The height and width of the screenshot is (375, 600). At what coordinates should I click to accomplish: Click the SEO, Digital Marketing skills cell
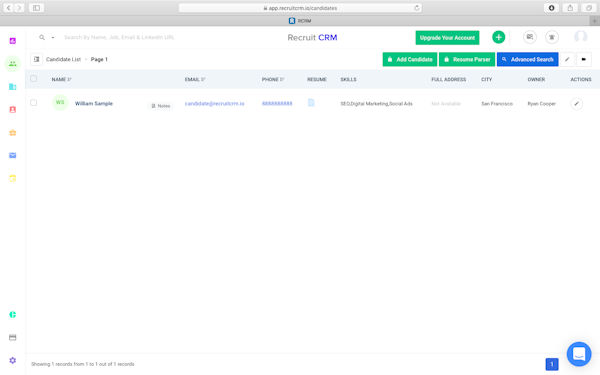[x=377, y=104]
